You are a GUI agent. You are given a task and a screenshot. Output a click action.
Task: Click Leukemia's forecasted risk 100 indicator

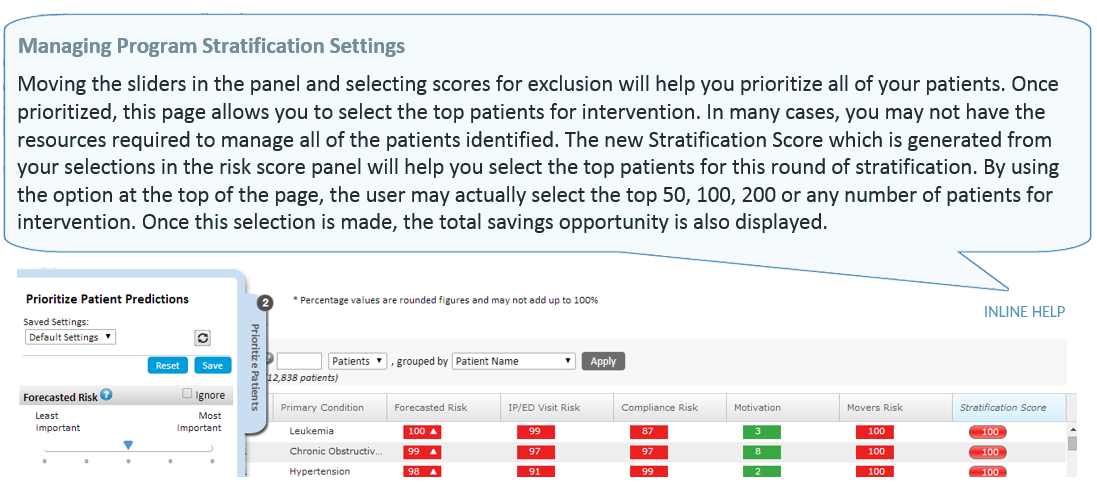click(x=422, y=432)
